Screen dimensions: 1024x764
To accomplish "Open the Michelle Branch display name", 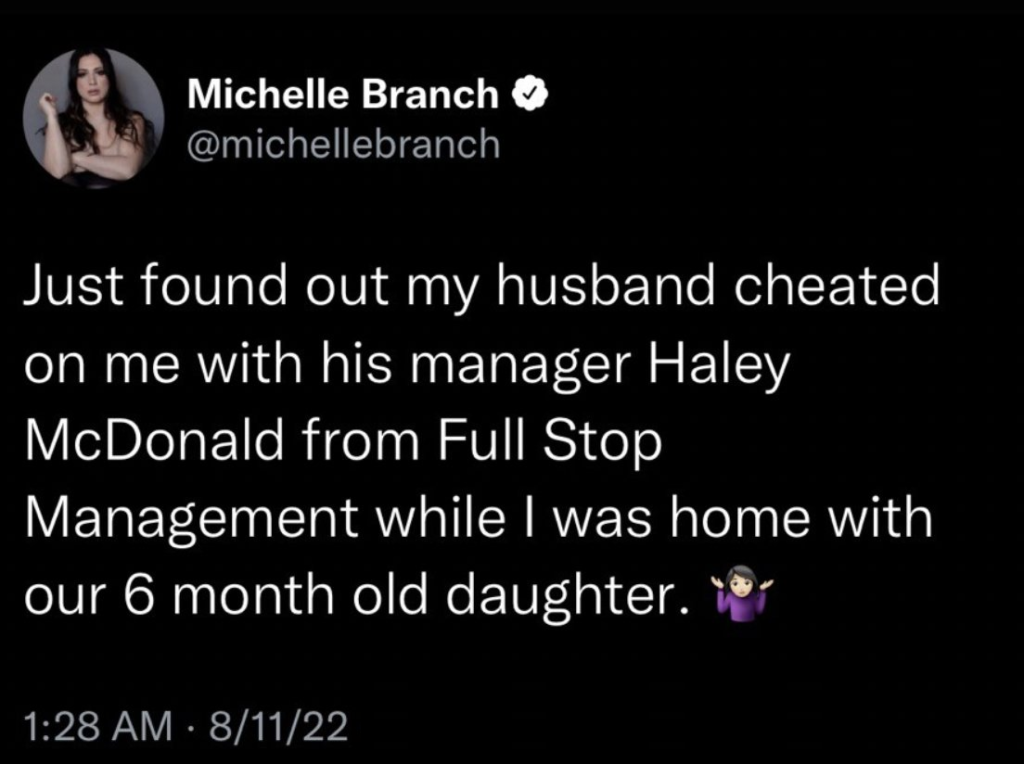I will (x=343, y=94).
